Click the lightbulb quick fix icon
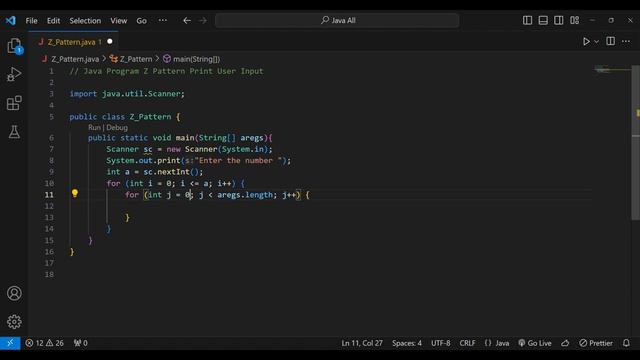Viewport: 640px width, 360px height. tap(75, 193)
